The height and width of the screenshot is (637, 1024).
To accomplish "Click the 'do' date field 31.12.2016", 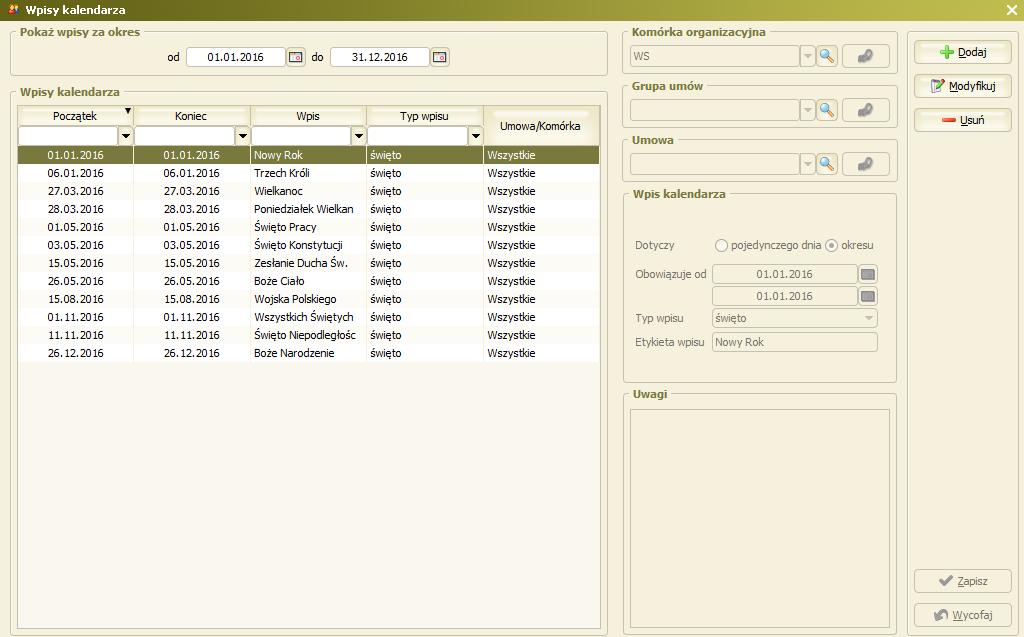I will [x=380, y=57].
